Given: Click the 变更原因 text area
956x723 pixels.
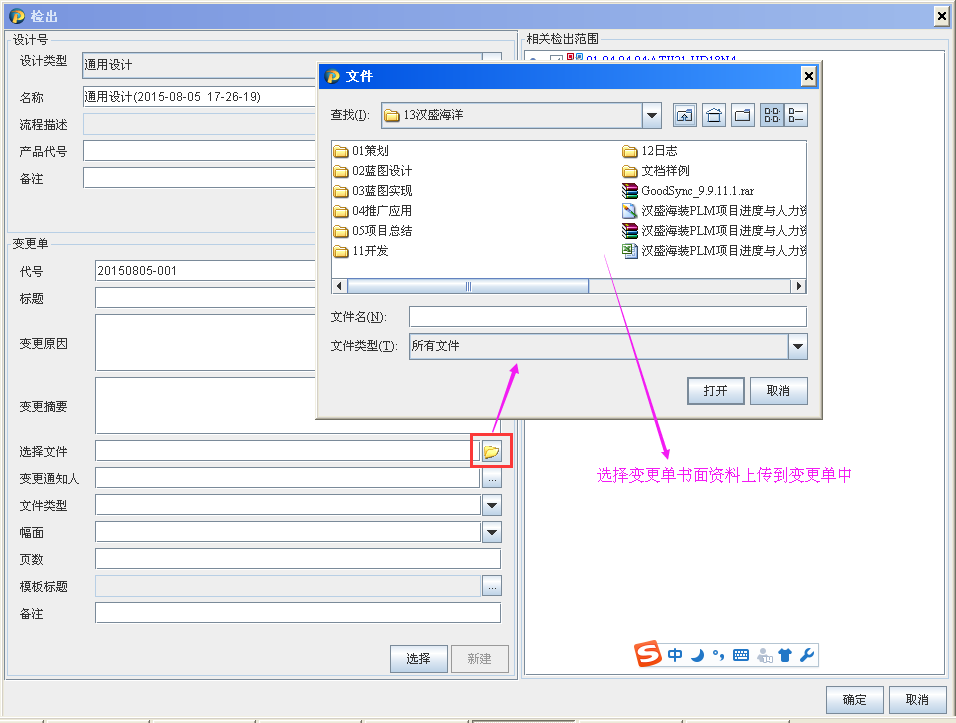Looking at the screenshot, I should 206,343.
